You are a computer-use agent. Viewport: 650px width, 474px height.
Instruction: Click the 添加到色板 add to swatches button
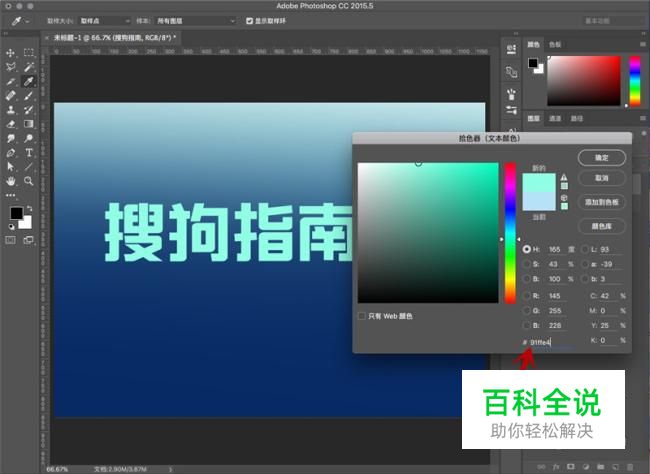click(x=601, y=202)
